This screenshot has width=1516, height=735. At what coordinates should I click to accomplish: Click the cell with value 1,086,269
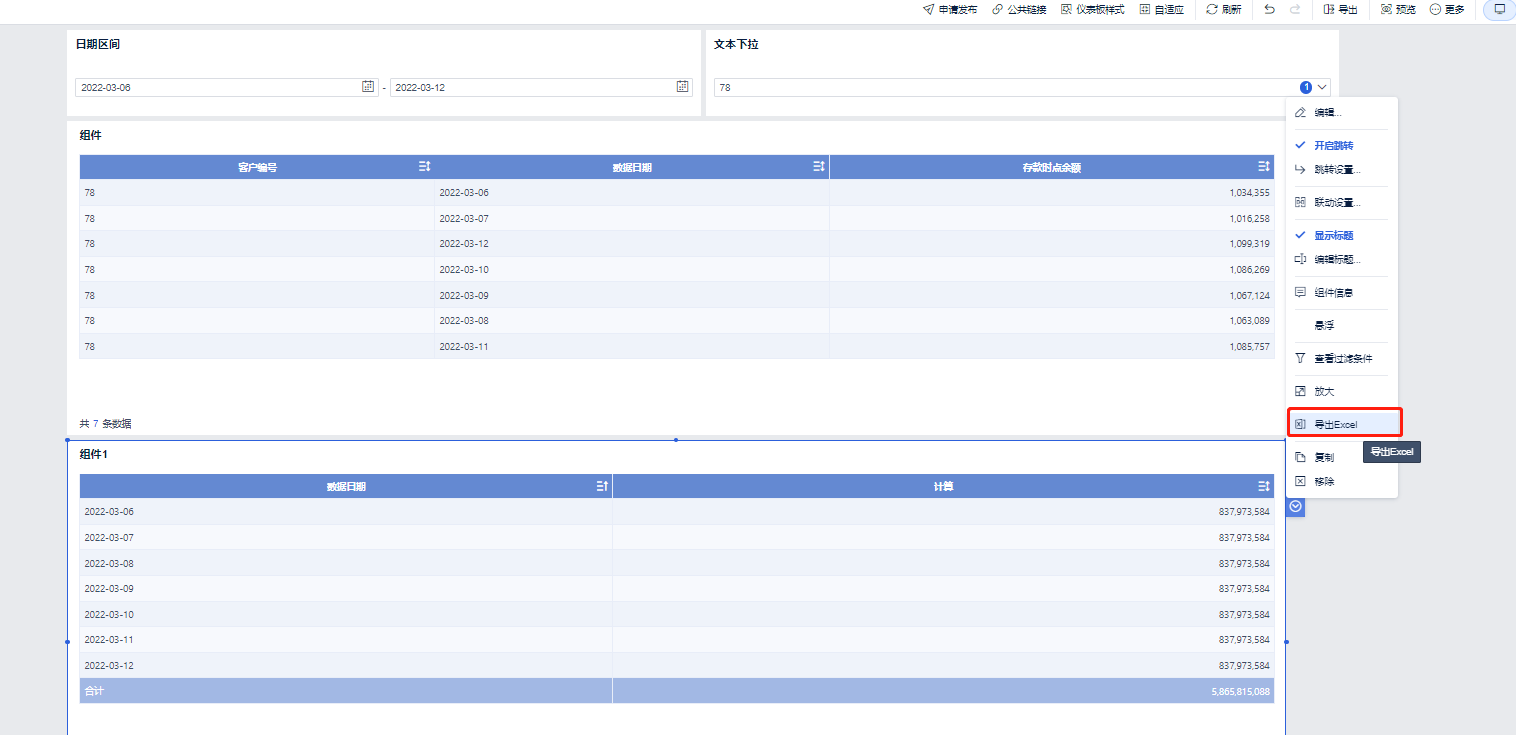[1052, 270]
